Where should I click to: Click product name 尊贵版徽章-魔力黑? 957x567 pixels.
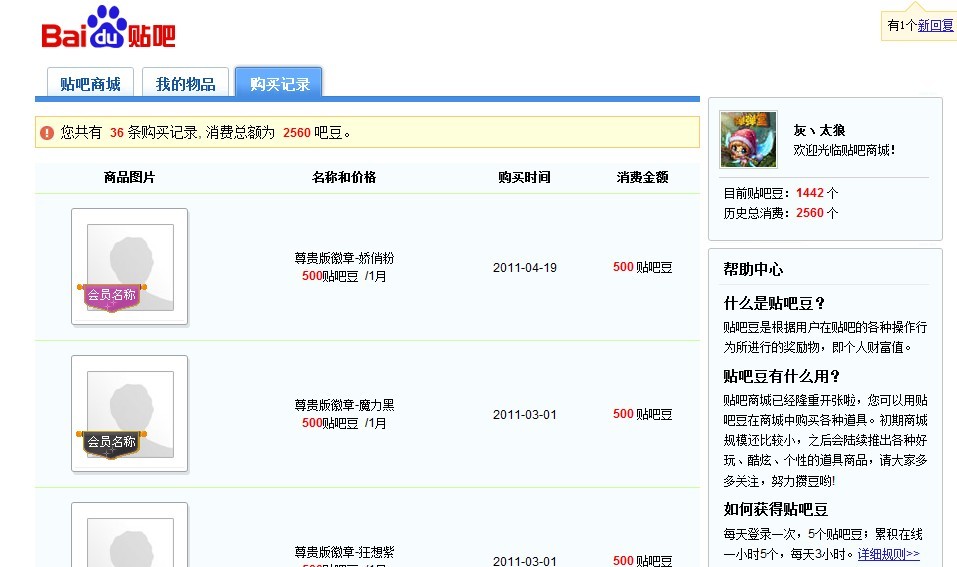[x=344, y=405]
